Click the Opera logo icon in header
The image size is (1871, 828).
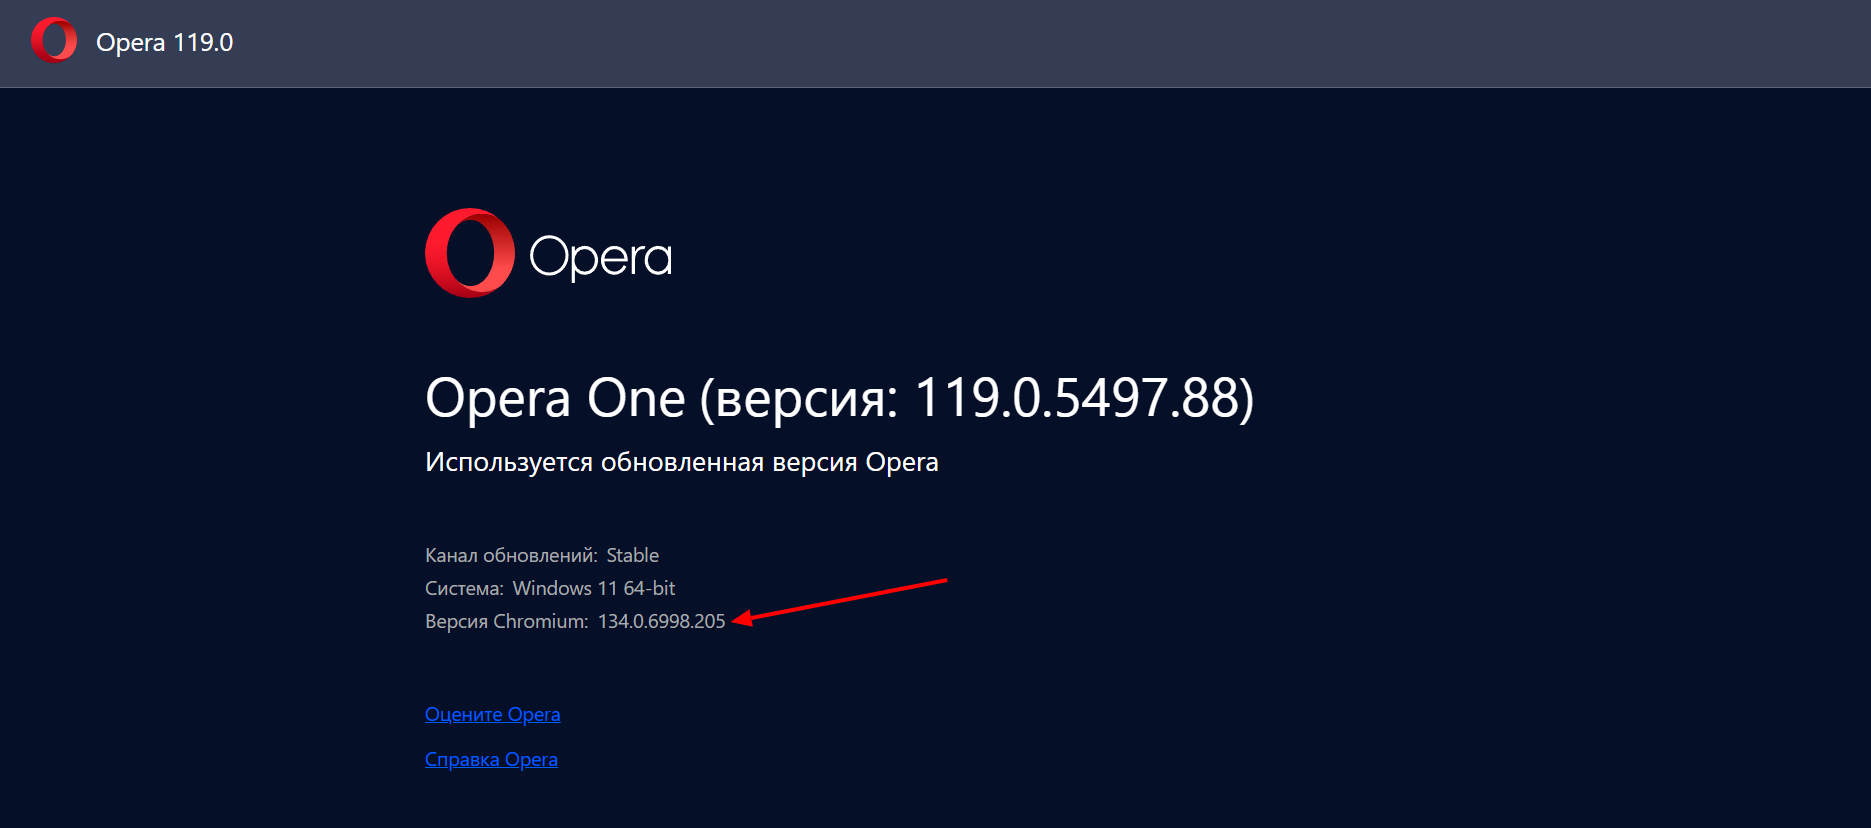(x=54, y=41)
